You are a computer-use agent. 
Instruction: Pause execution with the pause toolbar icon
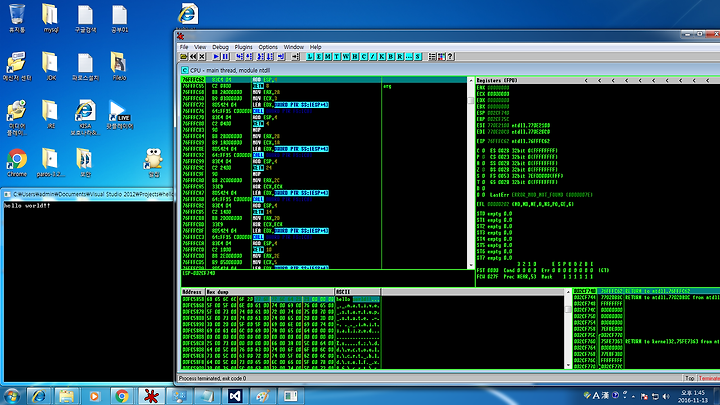pyautogui.click(x=225, y=56)
